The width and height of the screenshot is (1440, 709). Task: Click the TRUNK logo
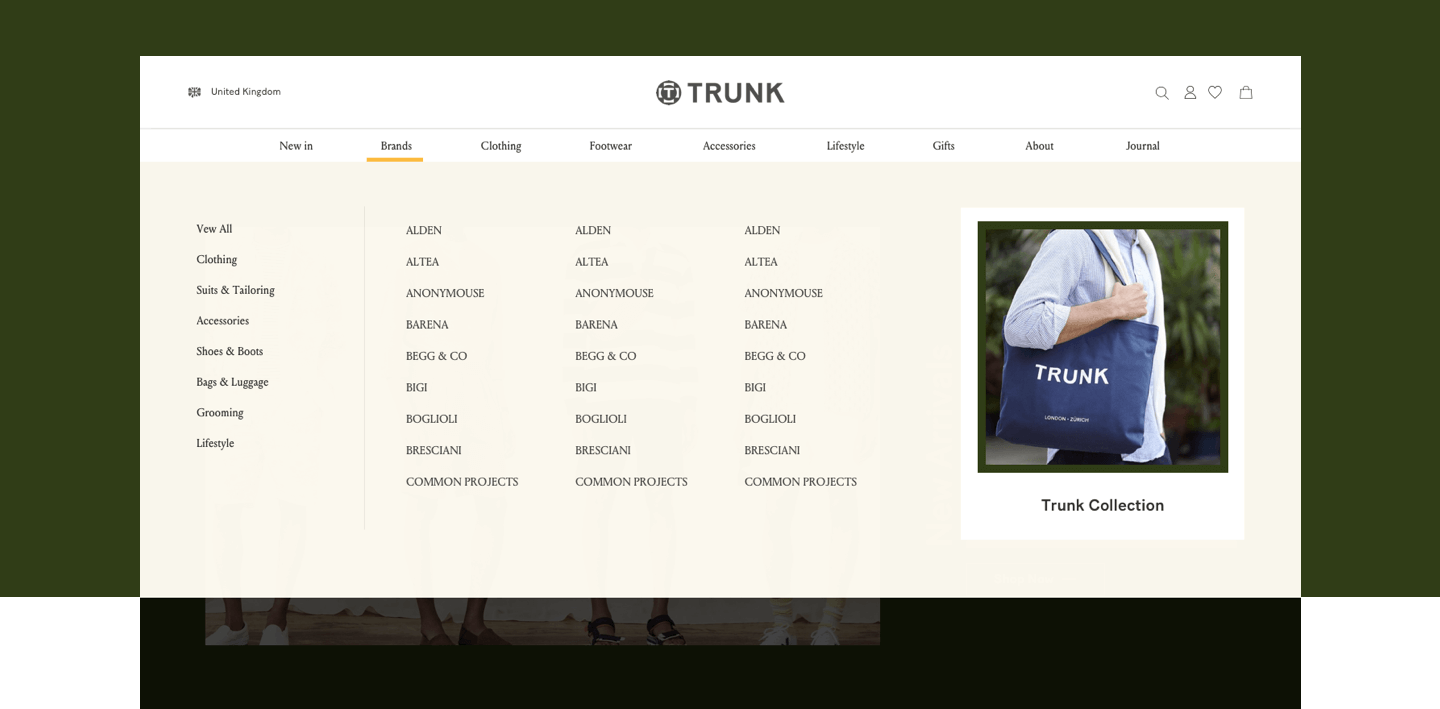click(720, 92)
